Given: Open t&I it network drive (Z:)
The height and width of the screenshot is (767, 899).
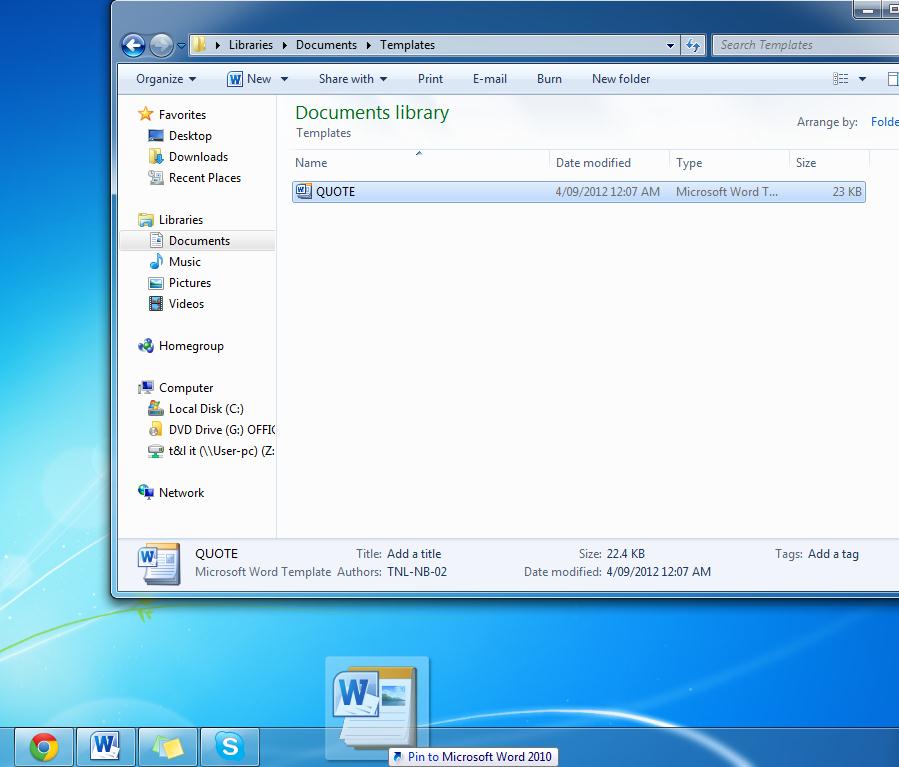Looking at the screenshot, I should (221, 451).
